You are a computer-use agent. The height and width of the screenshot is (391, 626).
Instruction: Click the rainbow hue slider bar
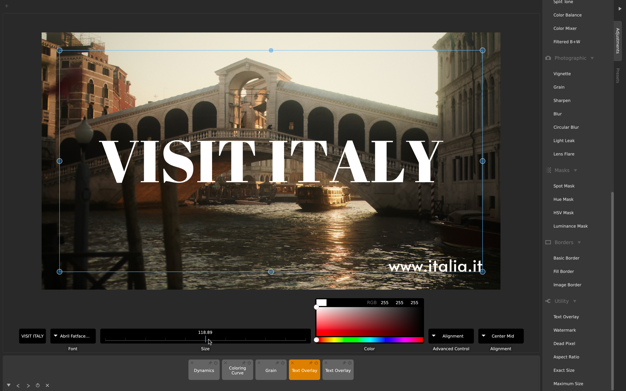(x=369, y=340)
